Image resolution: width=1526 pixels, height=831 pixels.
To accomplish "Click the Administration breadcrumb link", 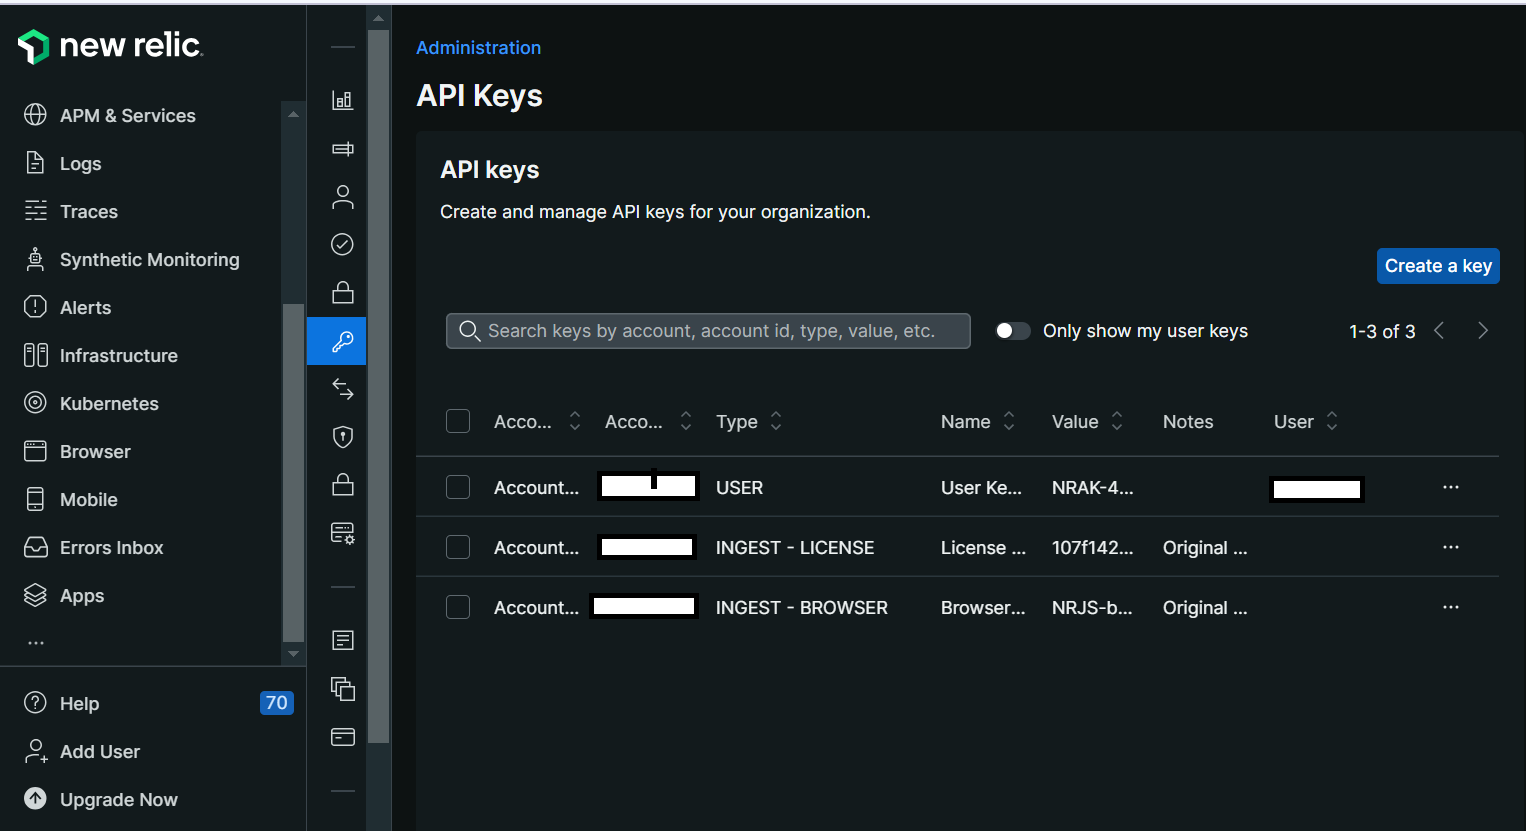I will [478, 48].
